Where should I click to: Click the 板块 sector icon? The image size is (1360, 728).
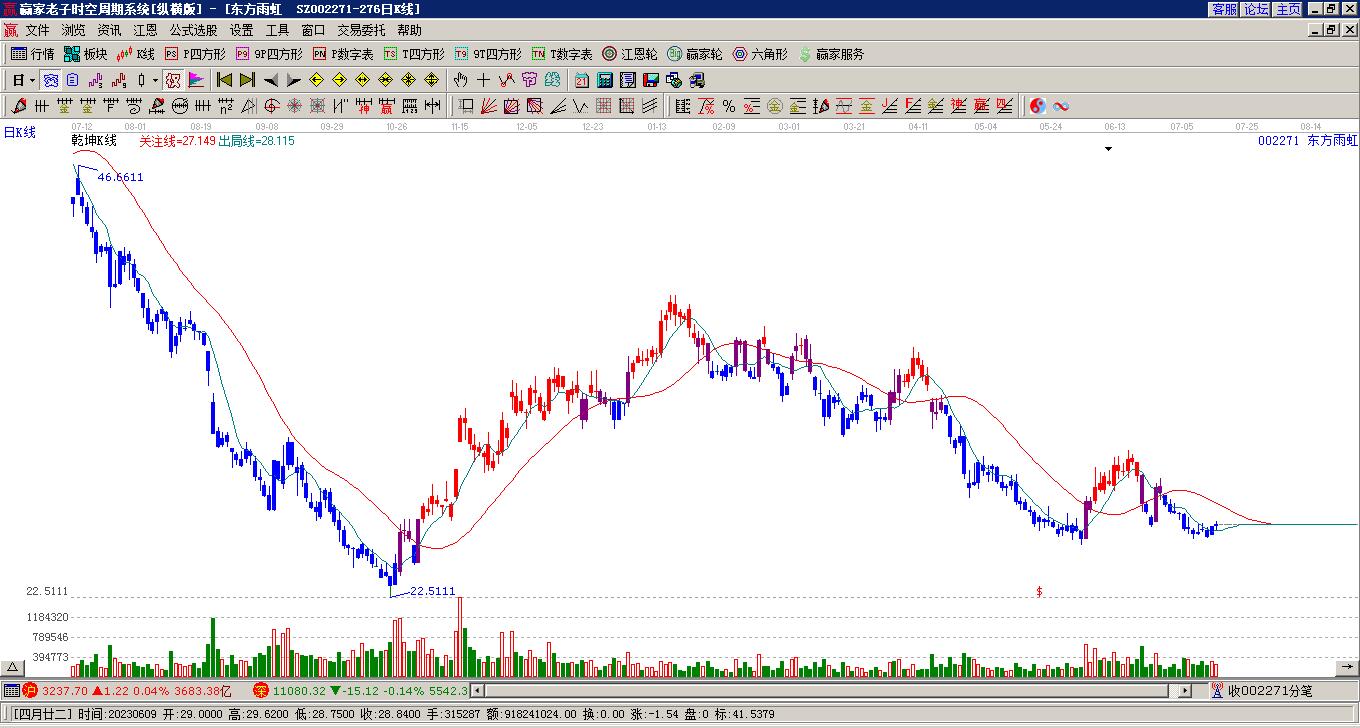[86, 54]
